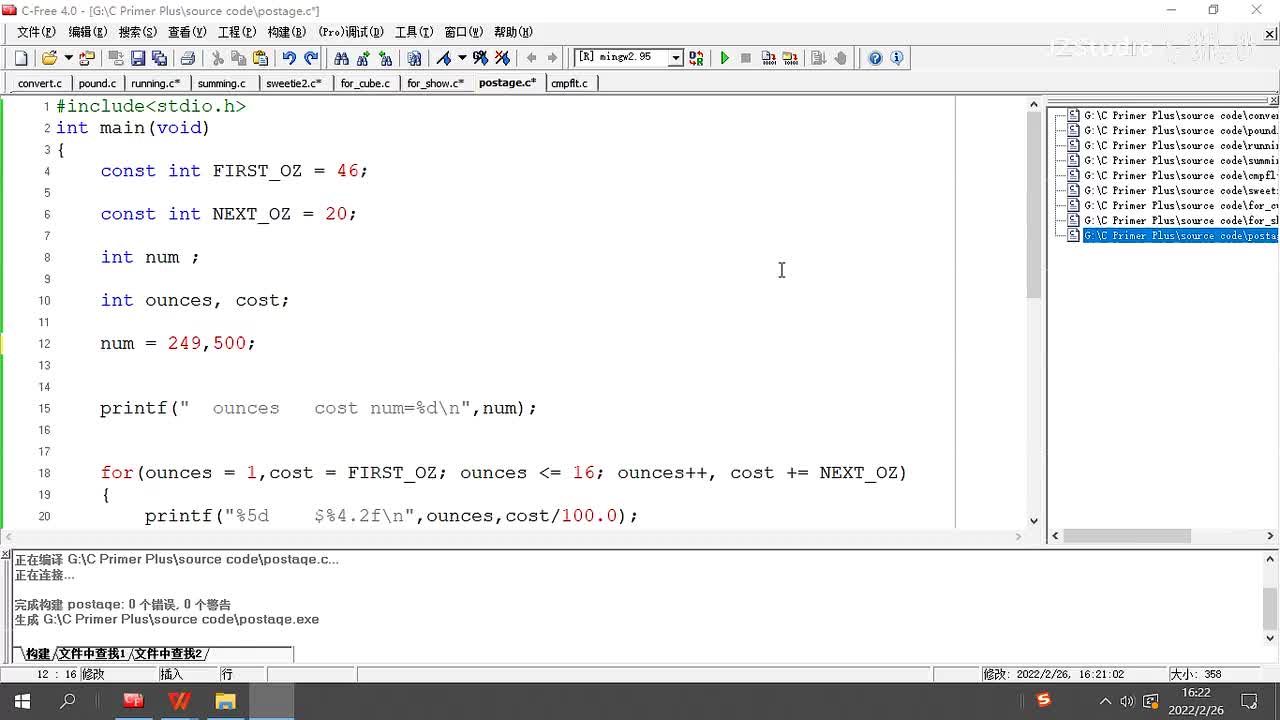Screen dimensions: 1280x720
Task: Switch to the for_show.c* tab
Action: (x=435, y=83)
